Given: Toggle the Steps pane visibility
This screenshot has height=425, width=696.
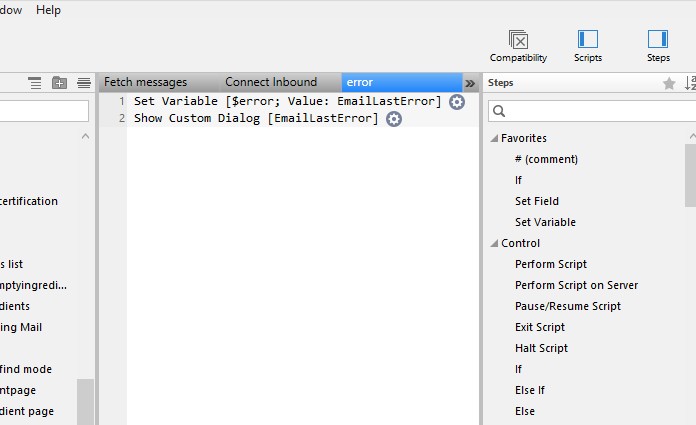Looking at the screenshot, I should pyautogui.click(x=658, y=40).
